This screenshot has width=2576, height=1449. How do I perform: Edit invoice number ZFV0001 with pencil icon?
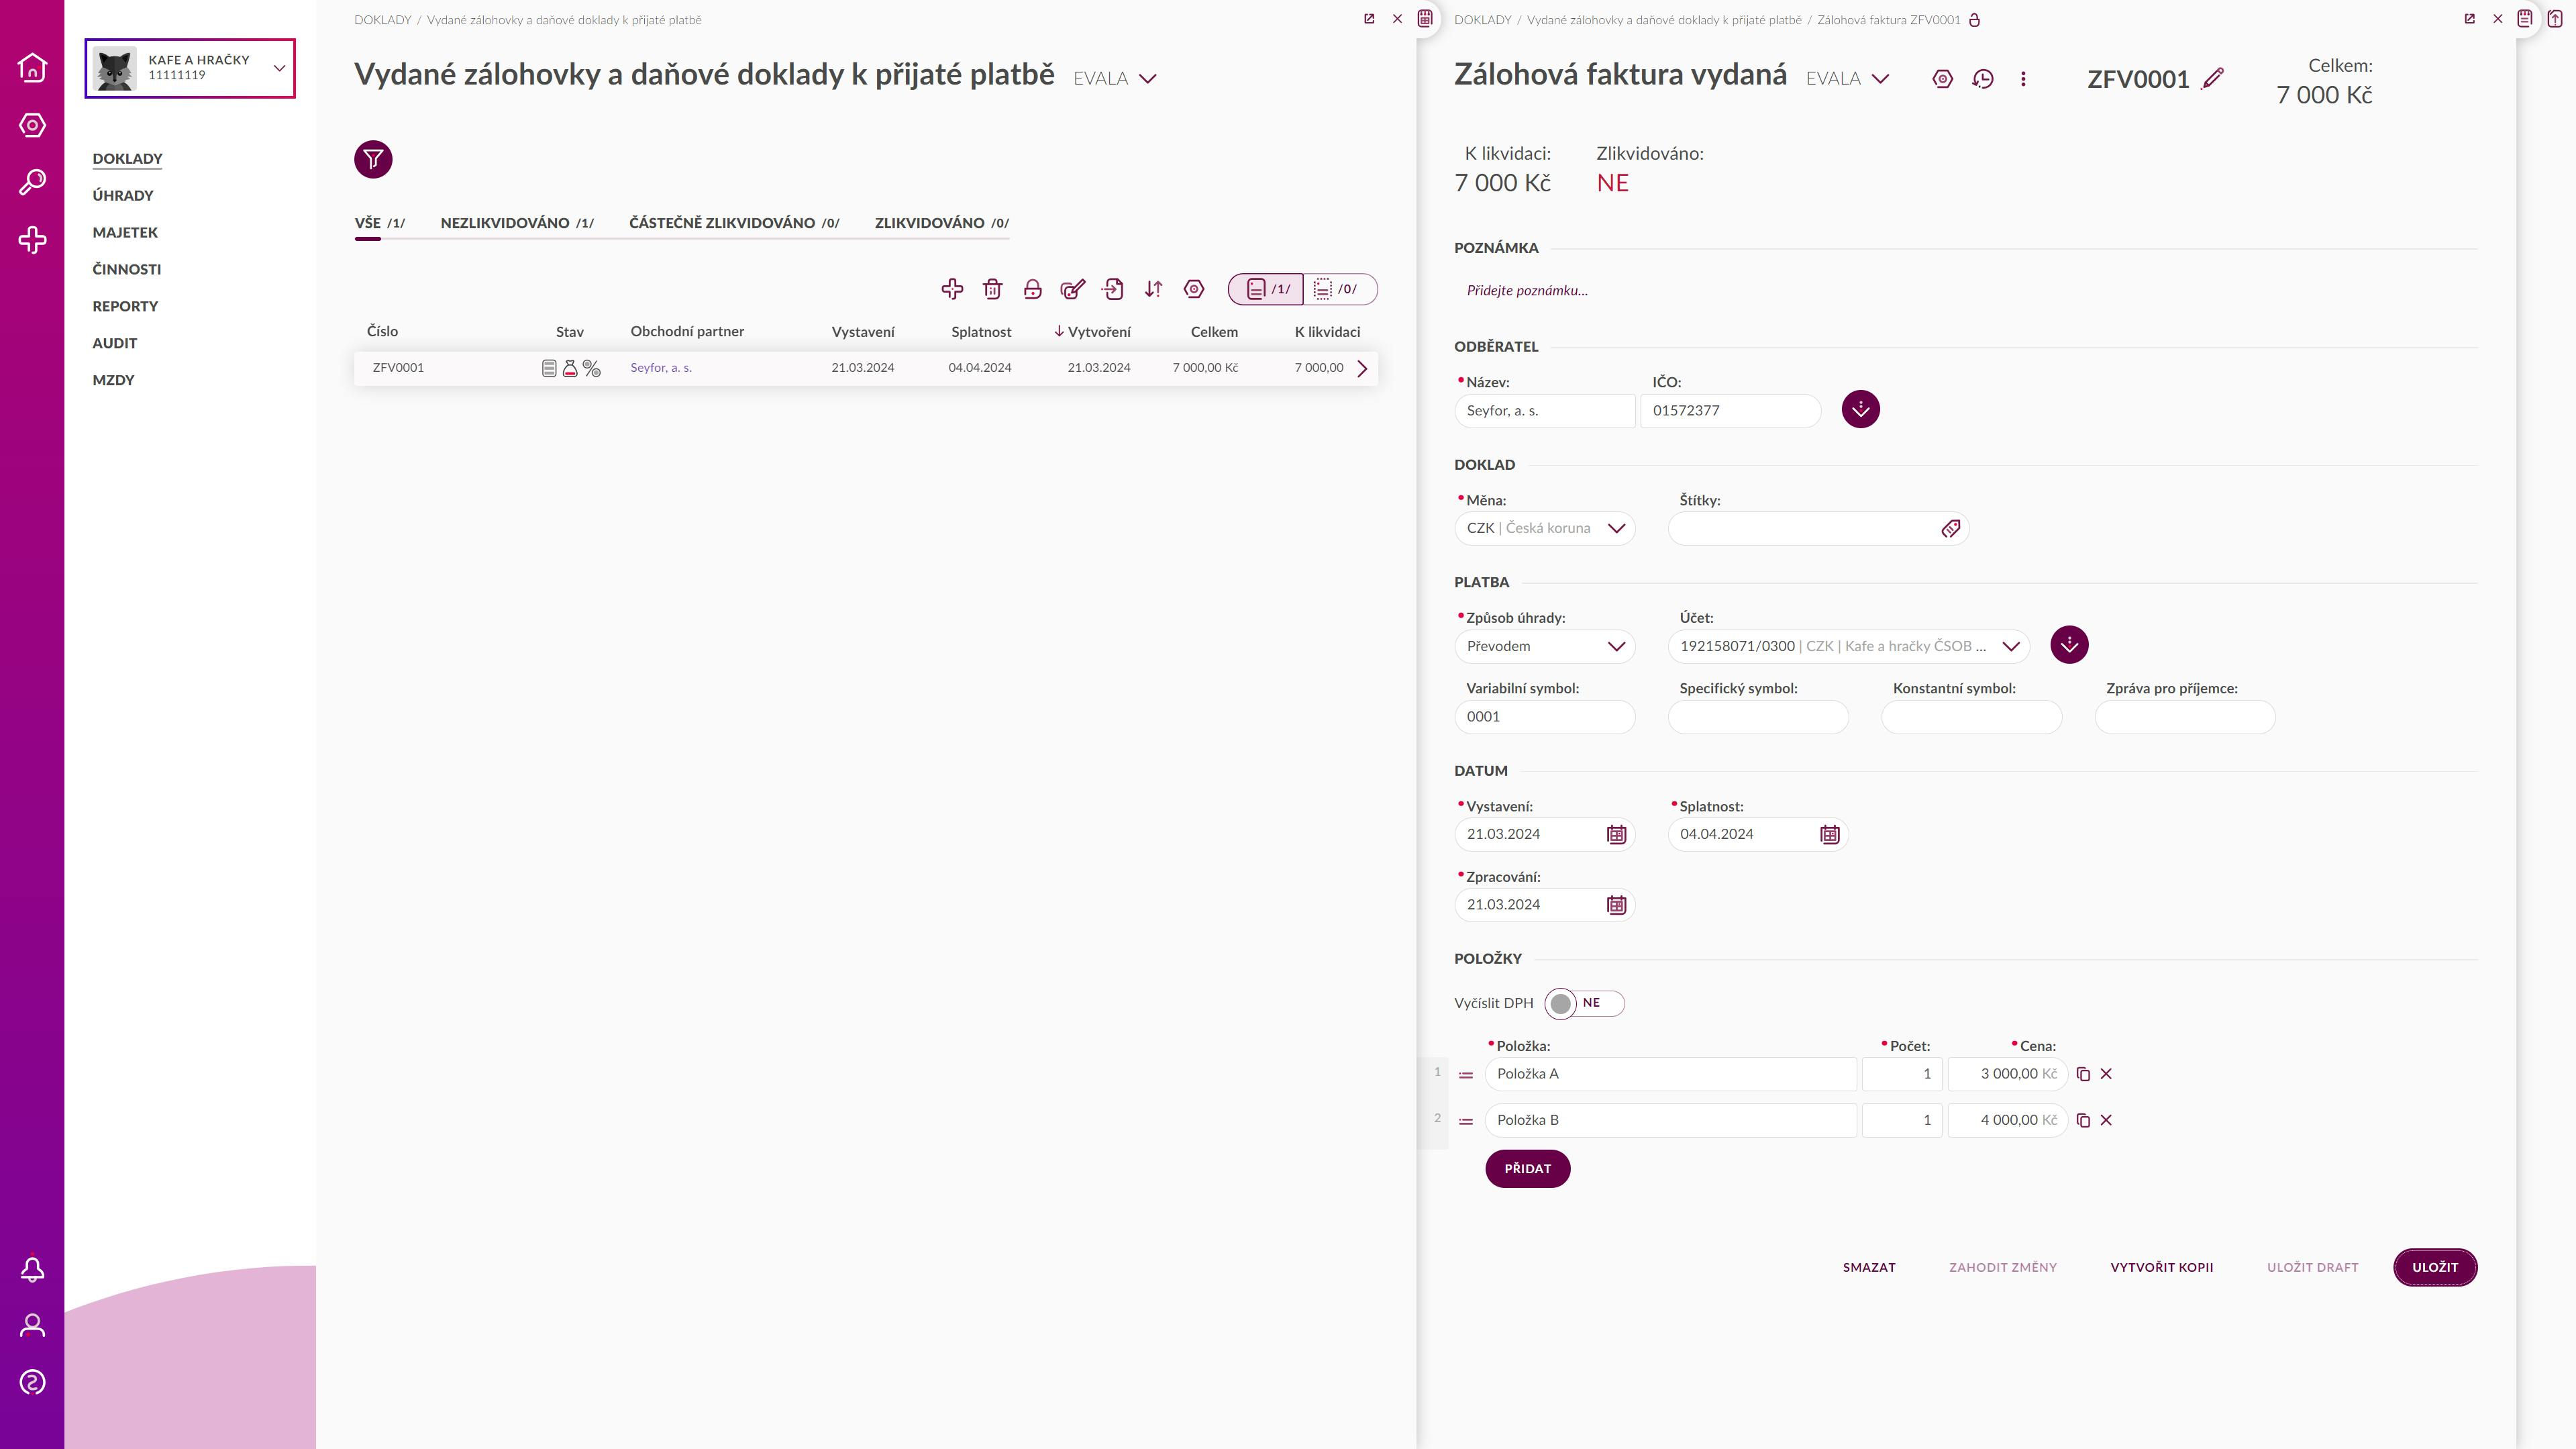point(2213,78)
